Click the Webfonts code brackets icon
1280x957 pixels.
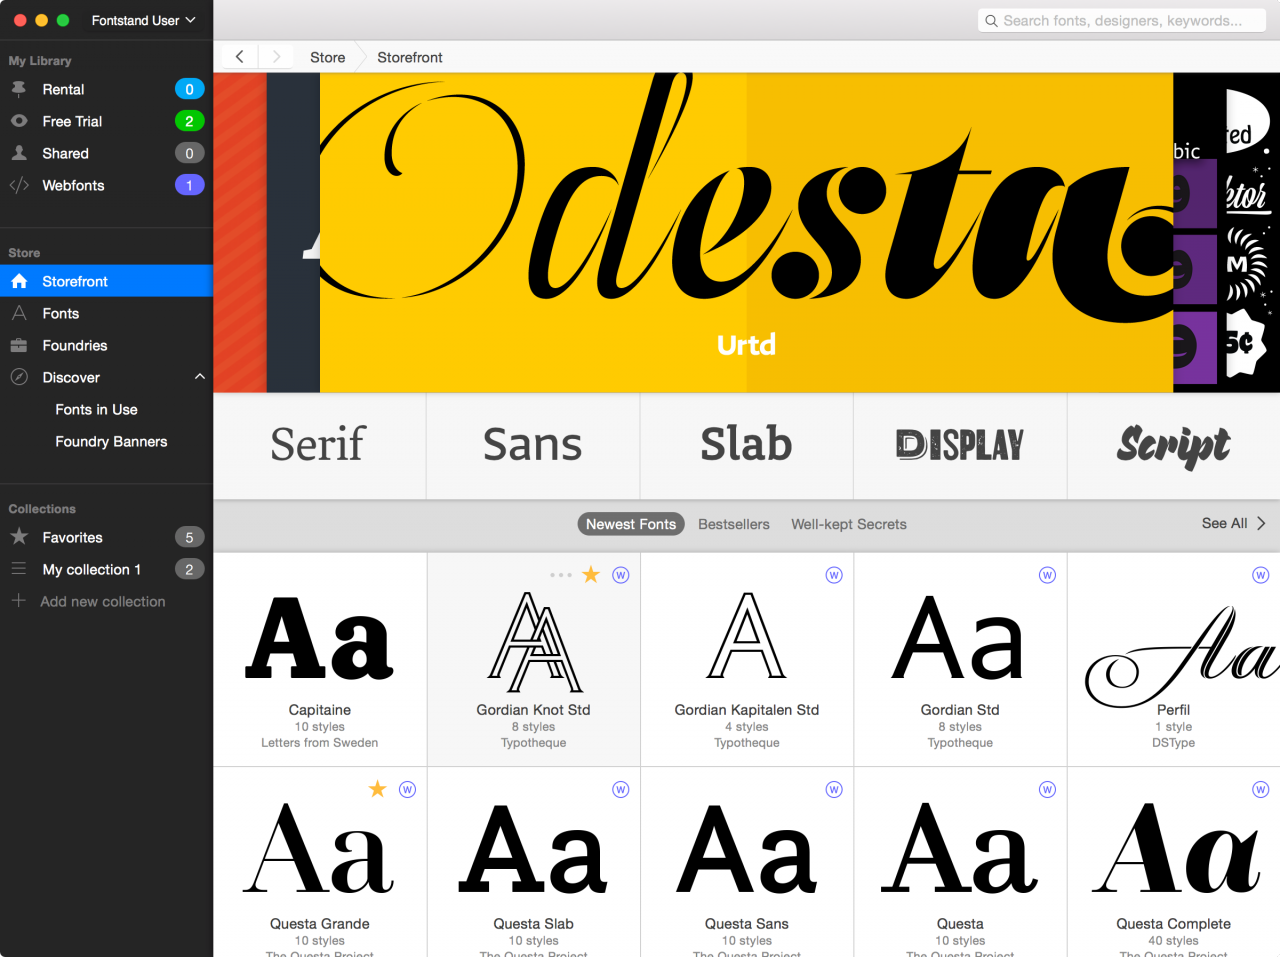[19, 185]
